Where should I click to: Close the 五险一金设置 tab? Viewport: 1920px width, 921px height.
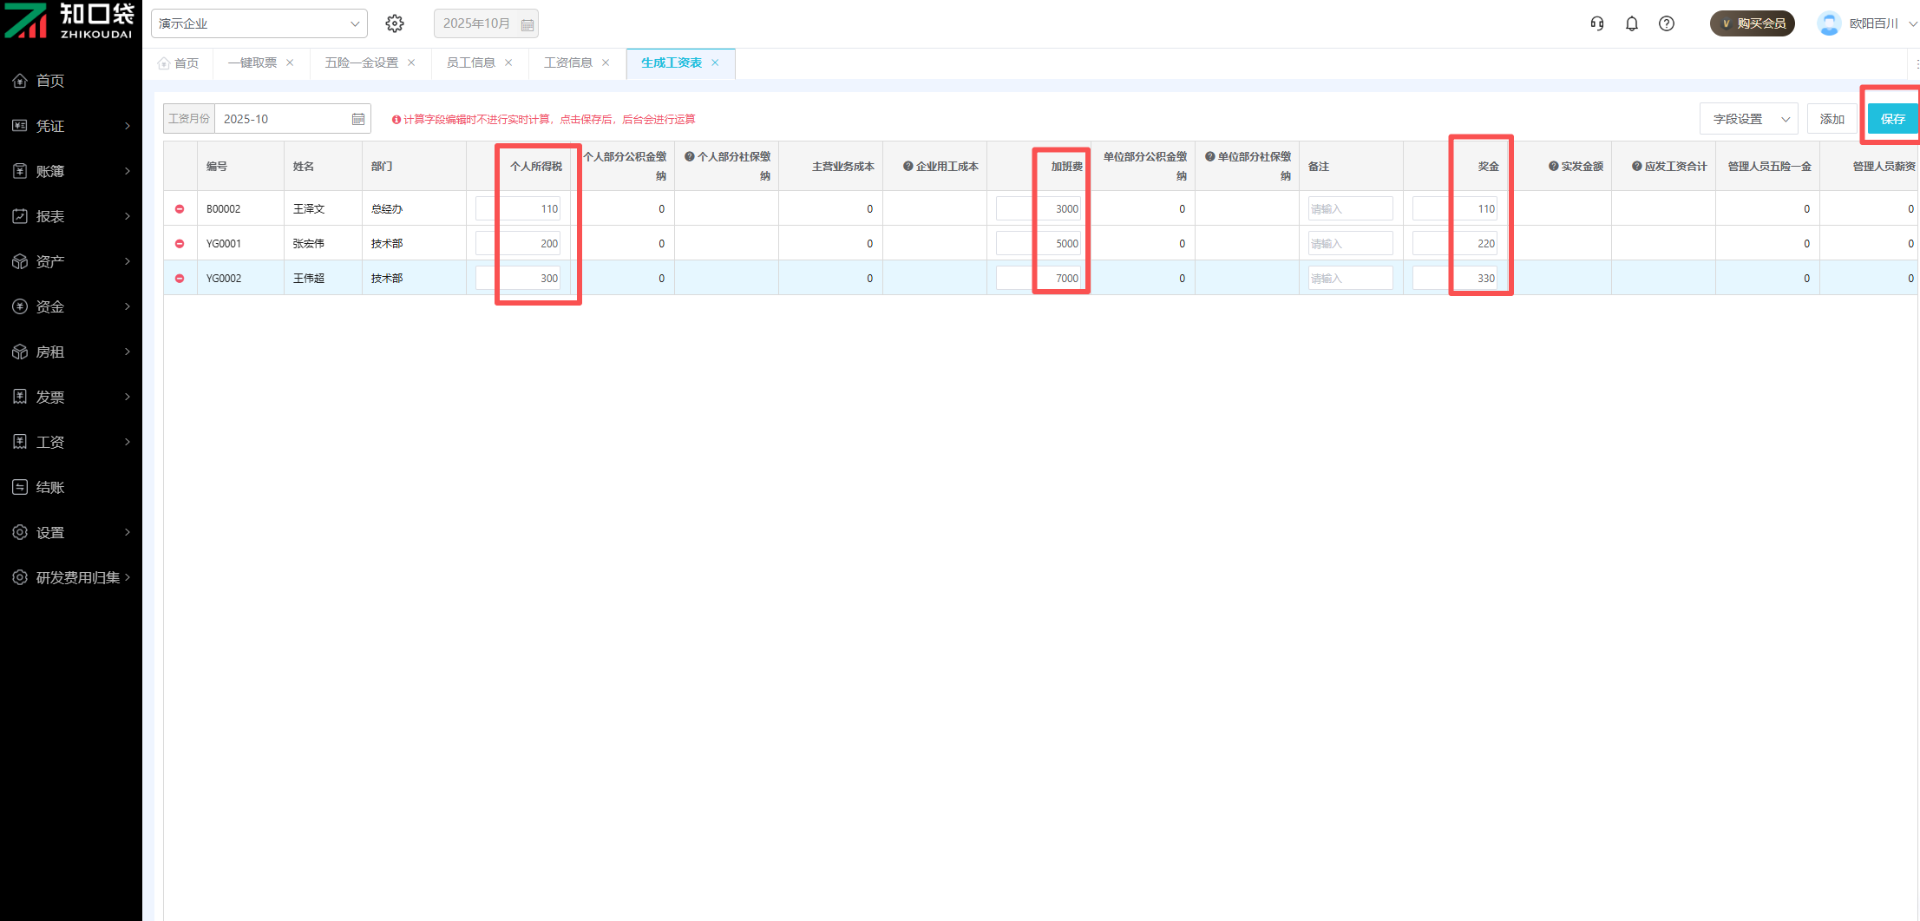coord(411,63)
